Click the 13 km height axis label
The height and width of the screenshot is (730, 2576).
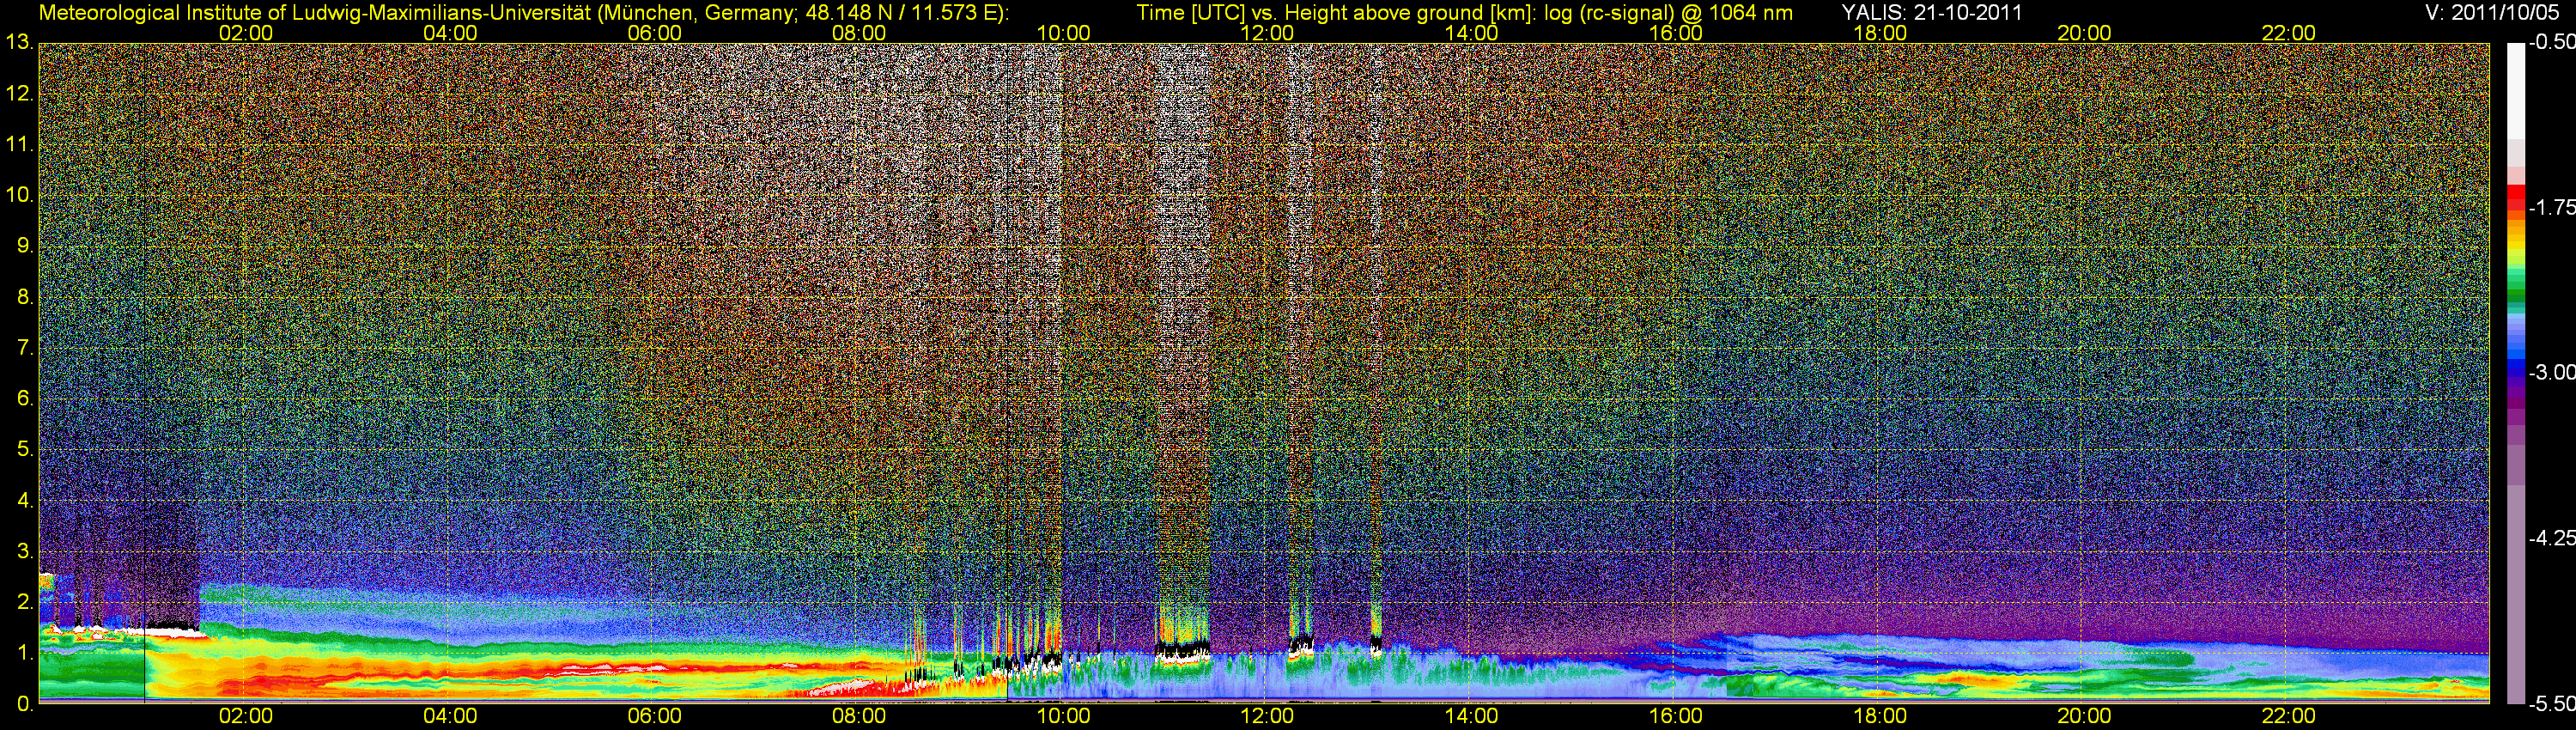click(19, 43)
